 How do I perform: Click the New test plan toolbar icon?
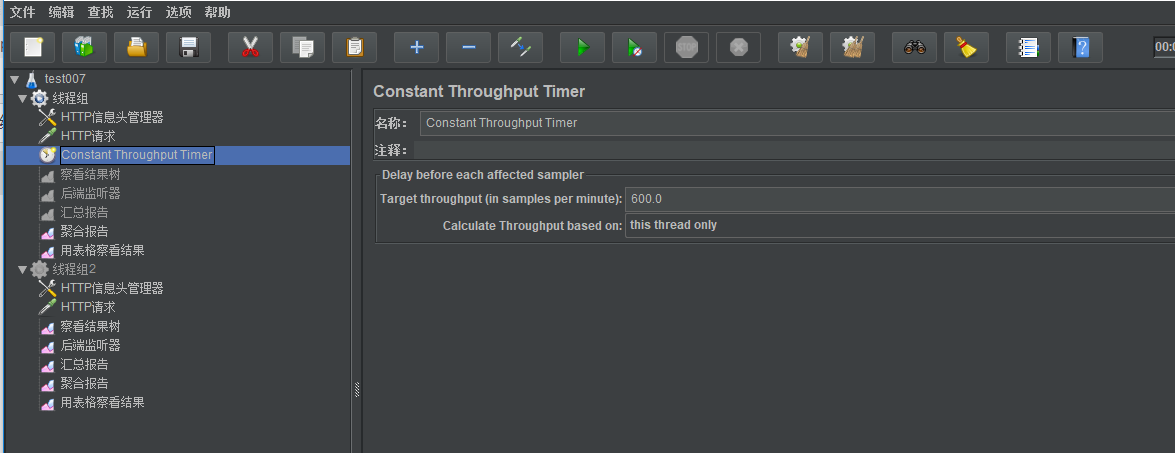tap(32, 48)
